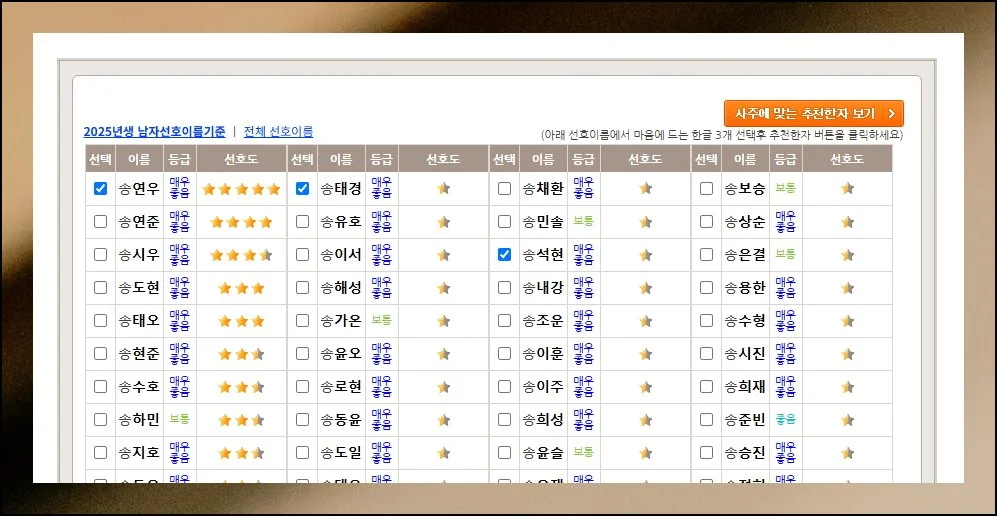The image size is (997, 516).
Task: Tick the checkbox for 송시우
Action: point(100,255)
